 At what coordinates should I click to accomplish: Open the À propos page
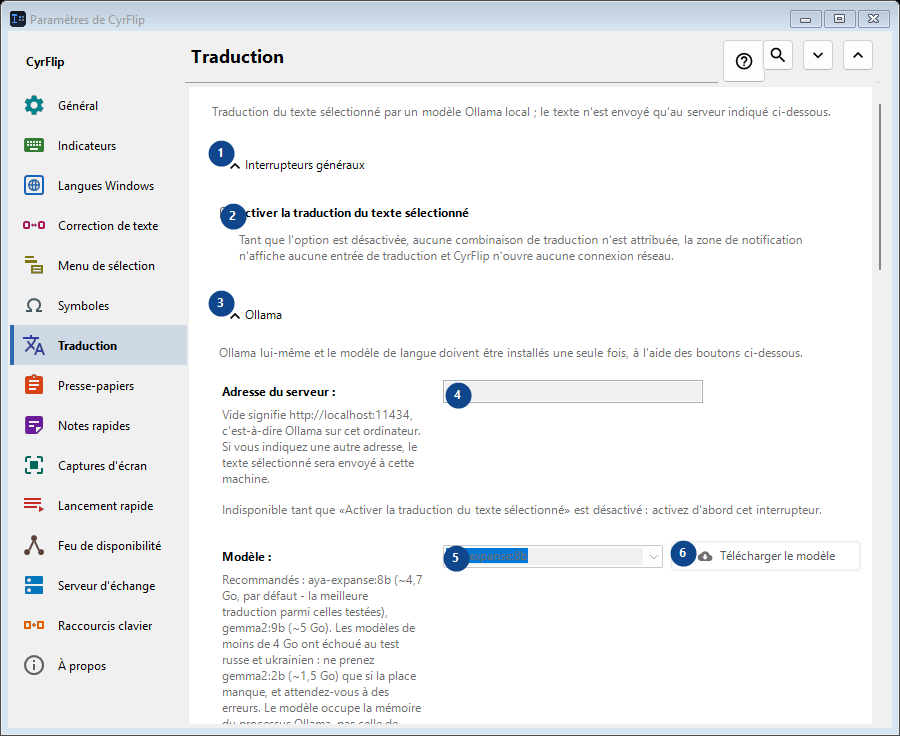click(99, 665)
